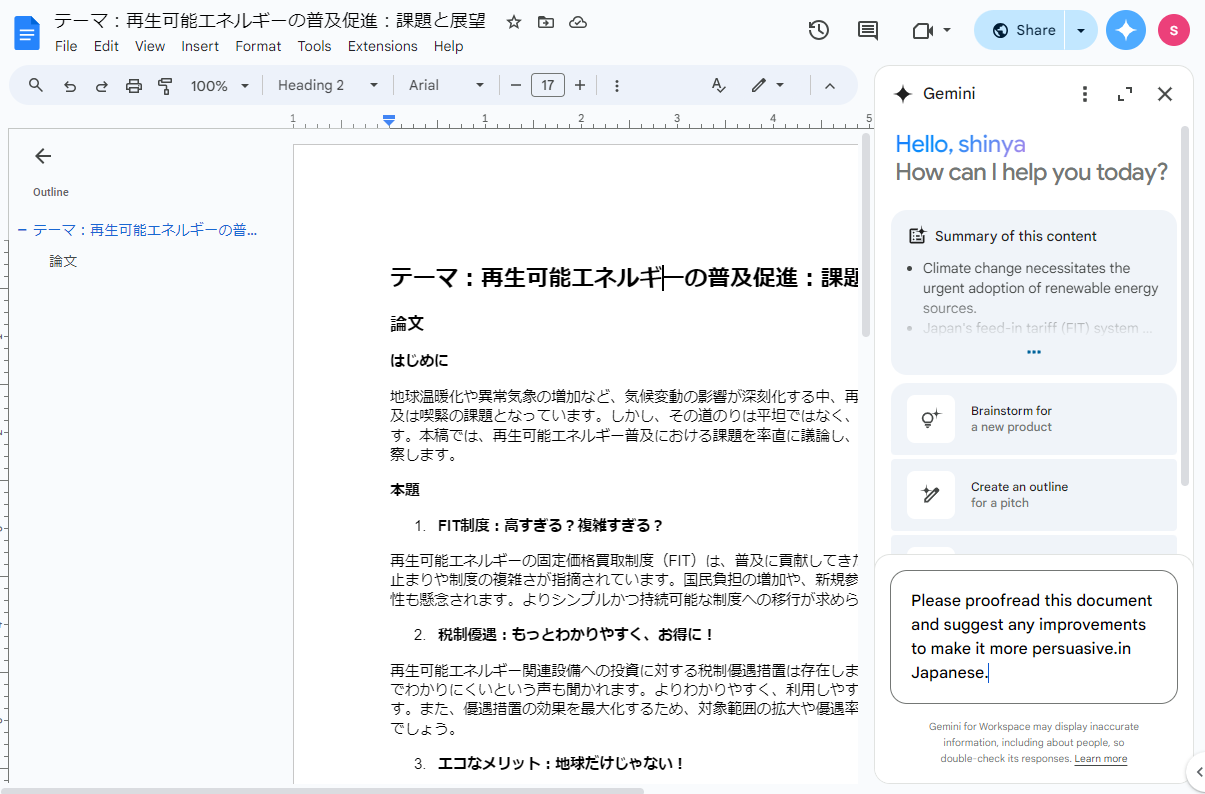Image resolution: width=1205 pixels, height=794 pixels.
Task: Close the document outline with back arrow
Action: (x=42, y=156)
